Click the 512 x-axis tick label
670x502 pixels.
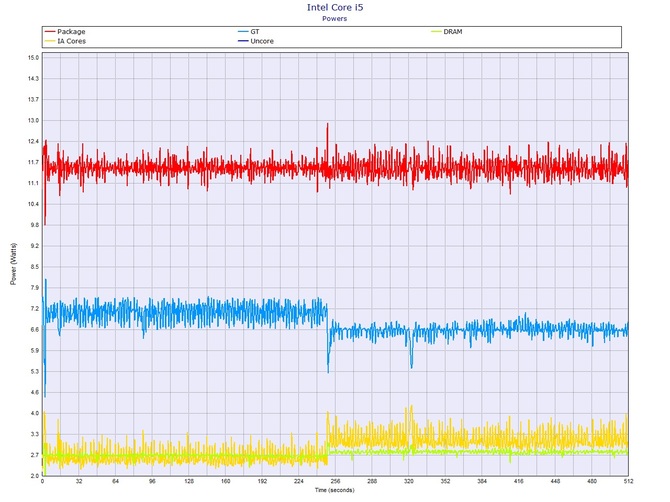tap(628, 481)
